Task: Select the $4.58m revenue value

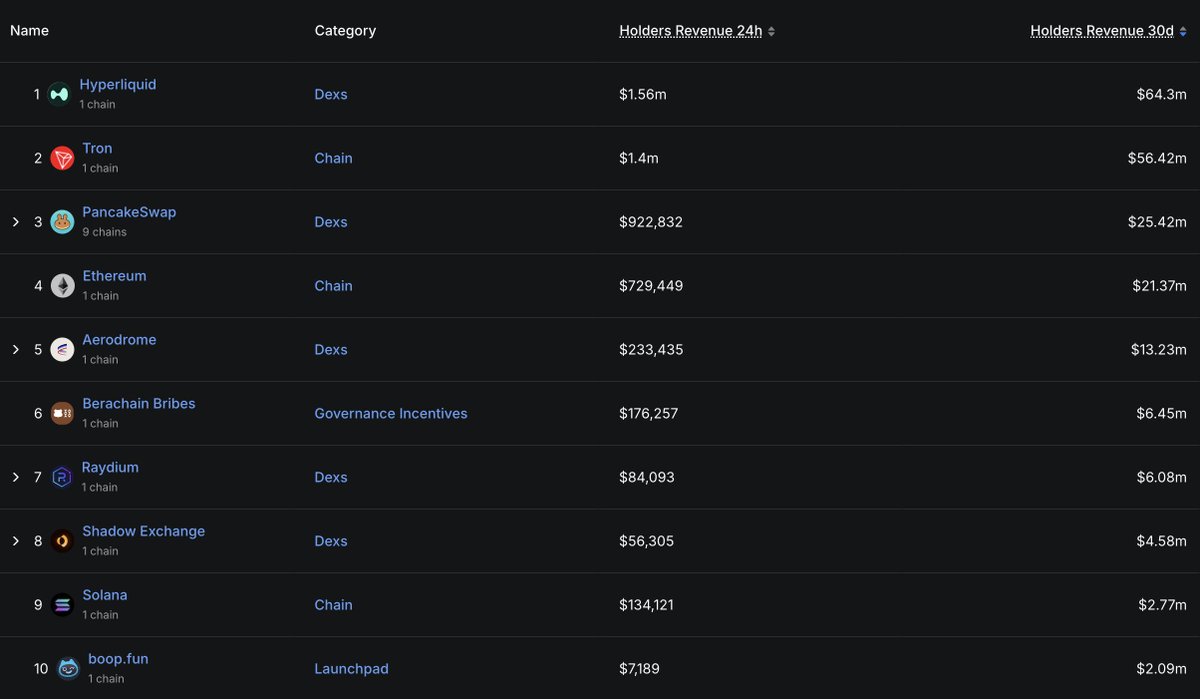Action: click(x=1162, y=541)
